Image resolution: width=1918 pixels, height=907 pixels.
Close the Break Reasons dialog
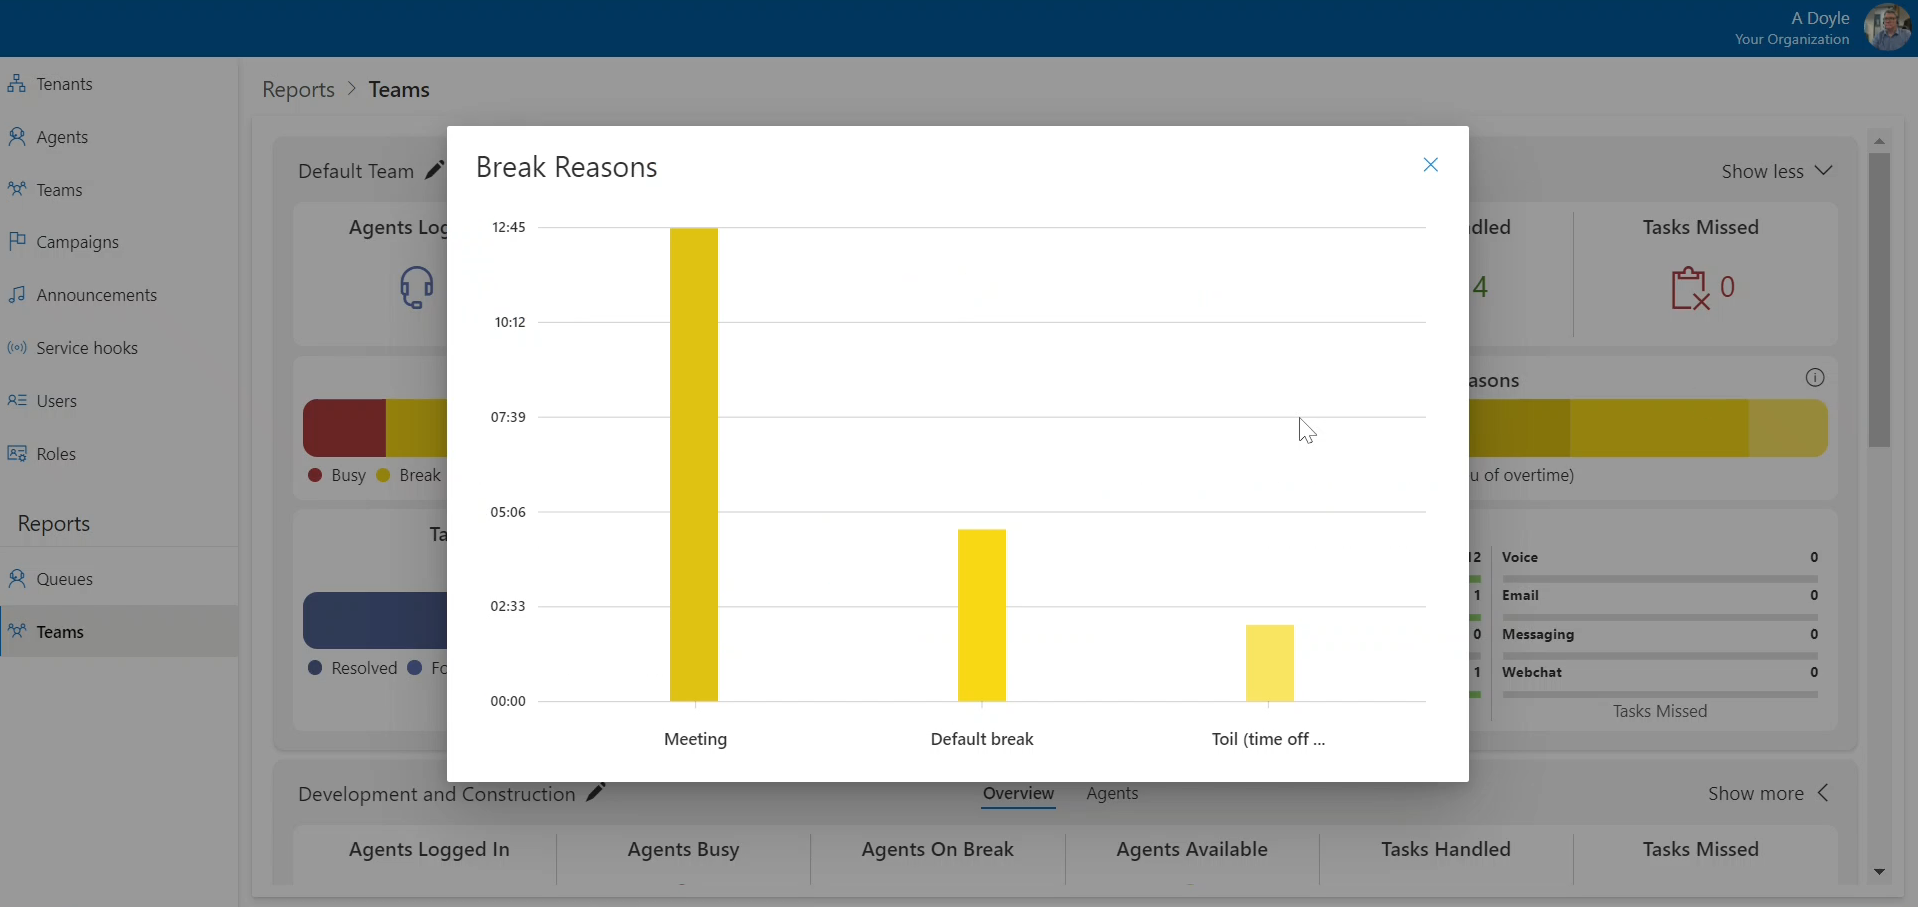(1430, 165)
